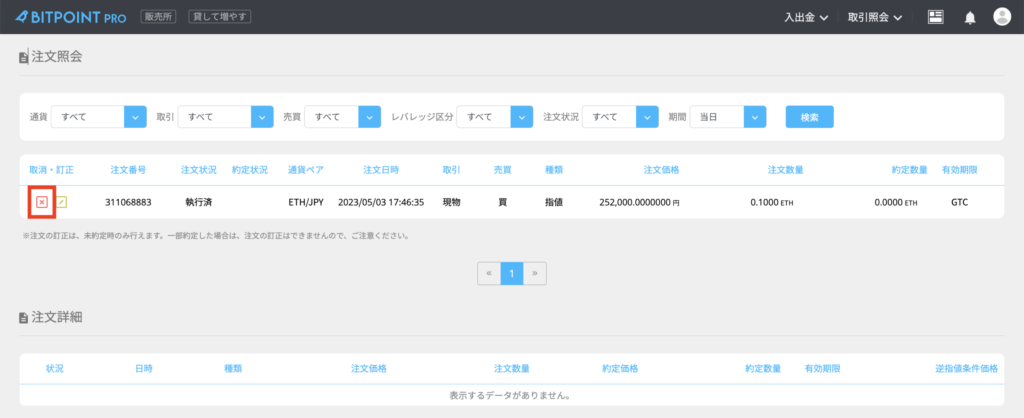
Task: Go to next page with » button
Action: pyautogui.click(x=535, y=274)
